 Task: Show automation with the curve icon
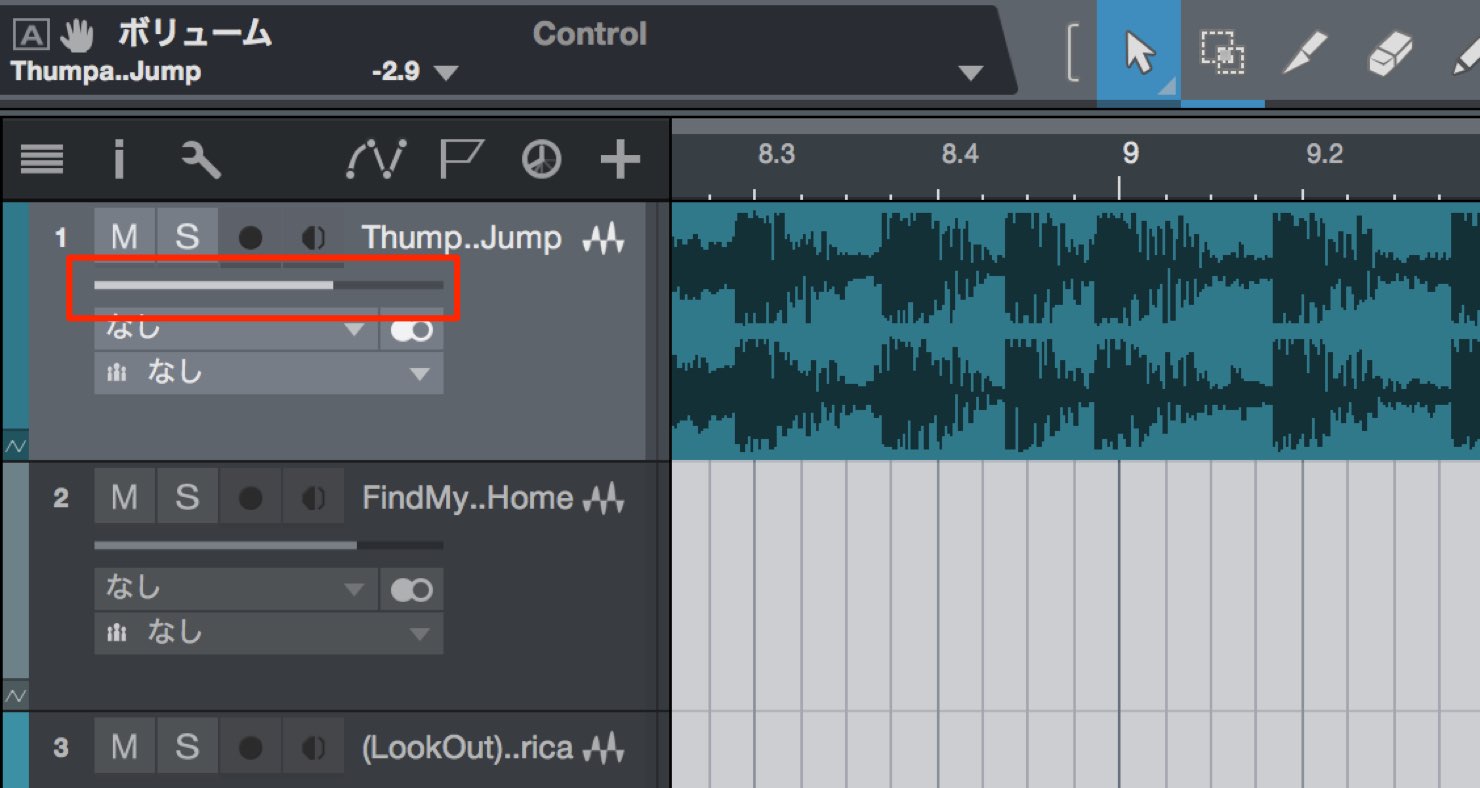pyautogui.click(x=376, y=159)
